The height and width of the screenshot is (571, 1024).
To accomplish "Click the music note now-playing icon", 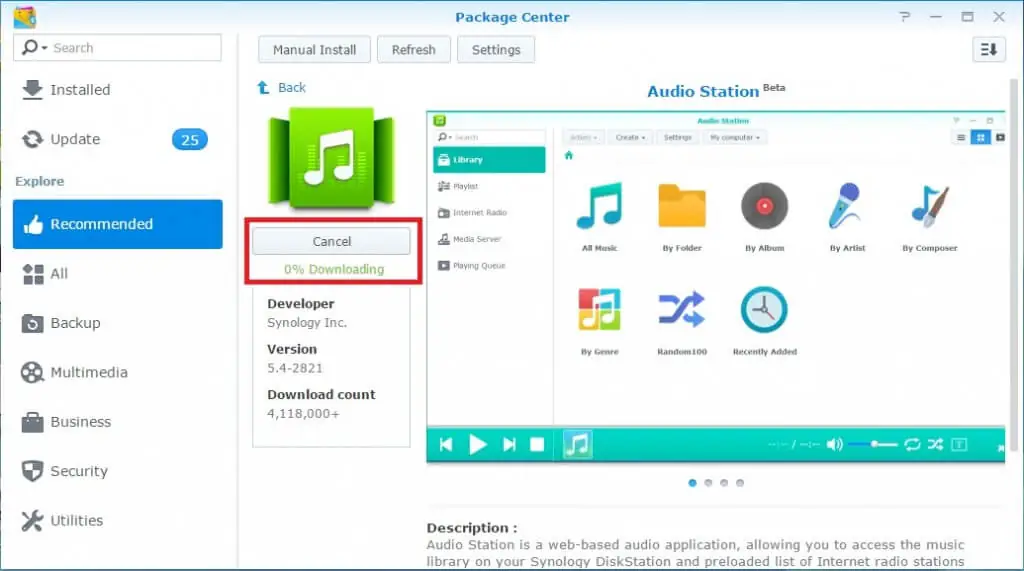I will [577, 445].
